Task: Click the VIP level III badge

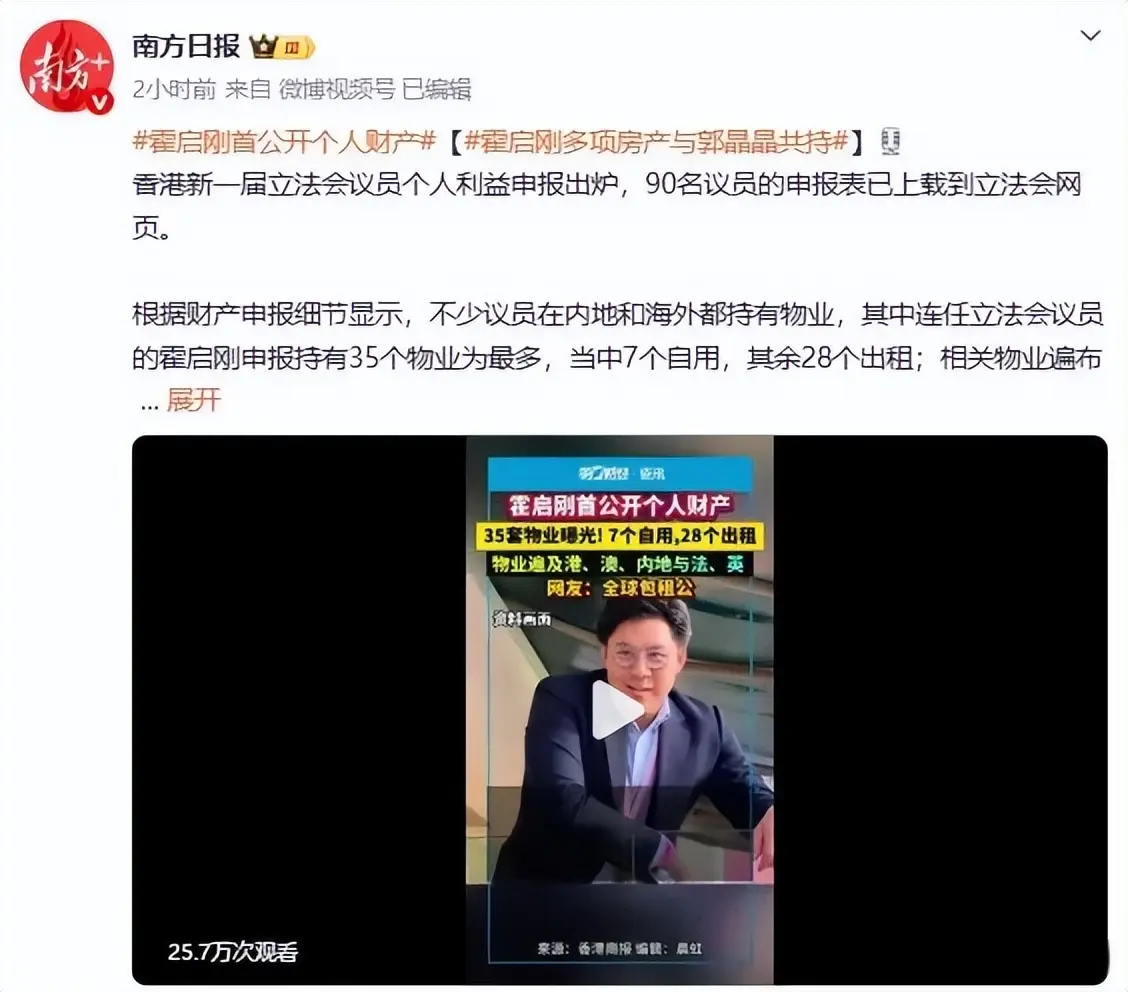Action: coord(296,47)
